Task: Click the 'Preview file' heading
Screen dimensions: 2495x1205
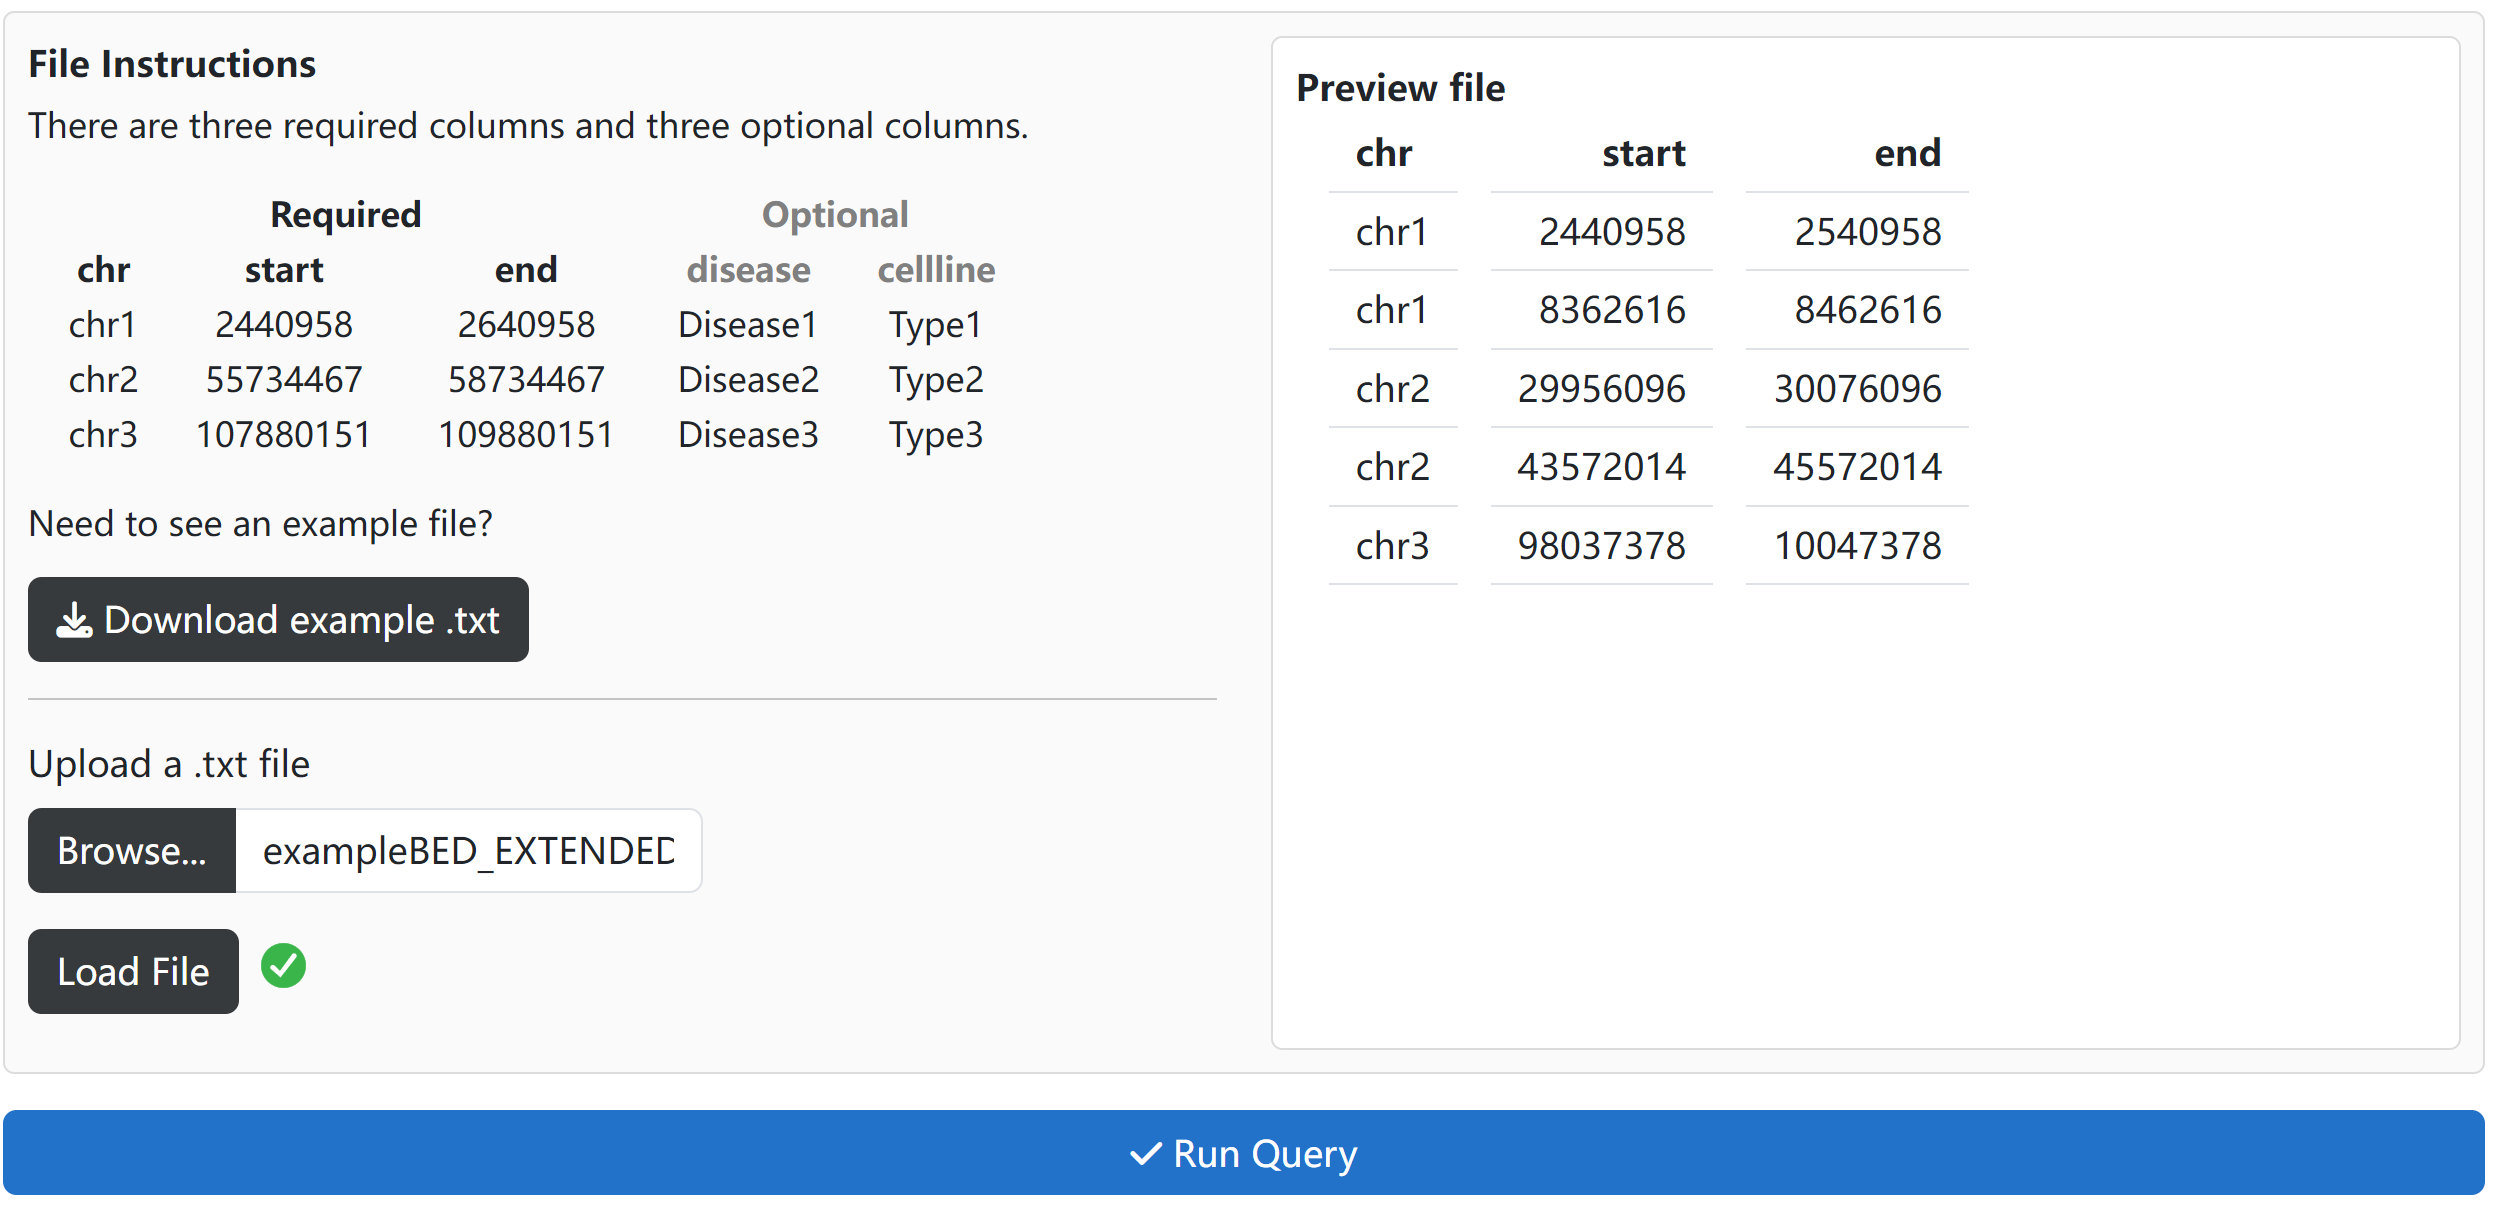Action: click(1400, 88)
